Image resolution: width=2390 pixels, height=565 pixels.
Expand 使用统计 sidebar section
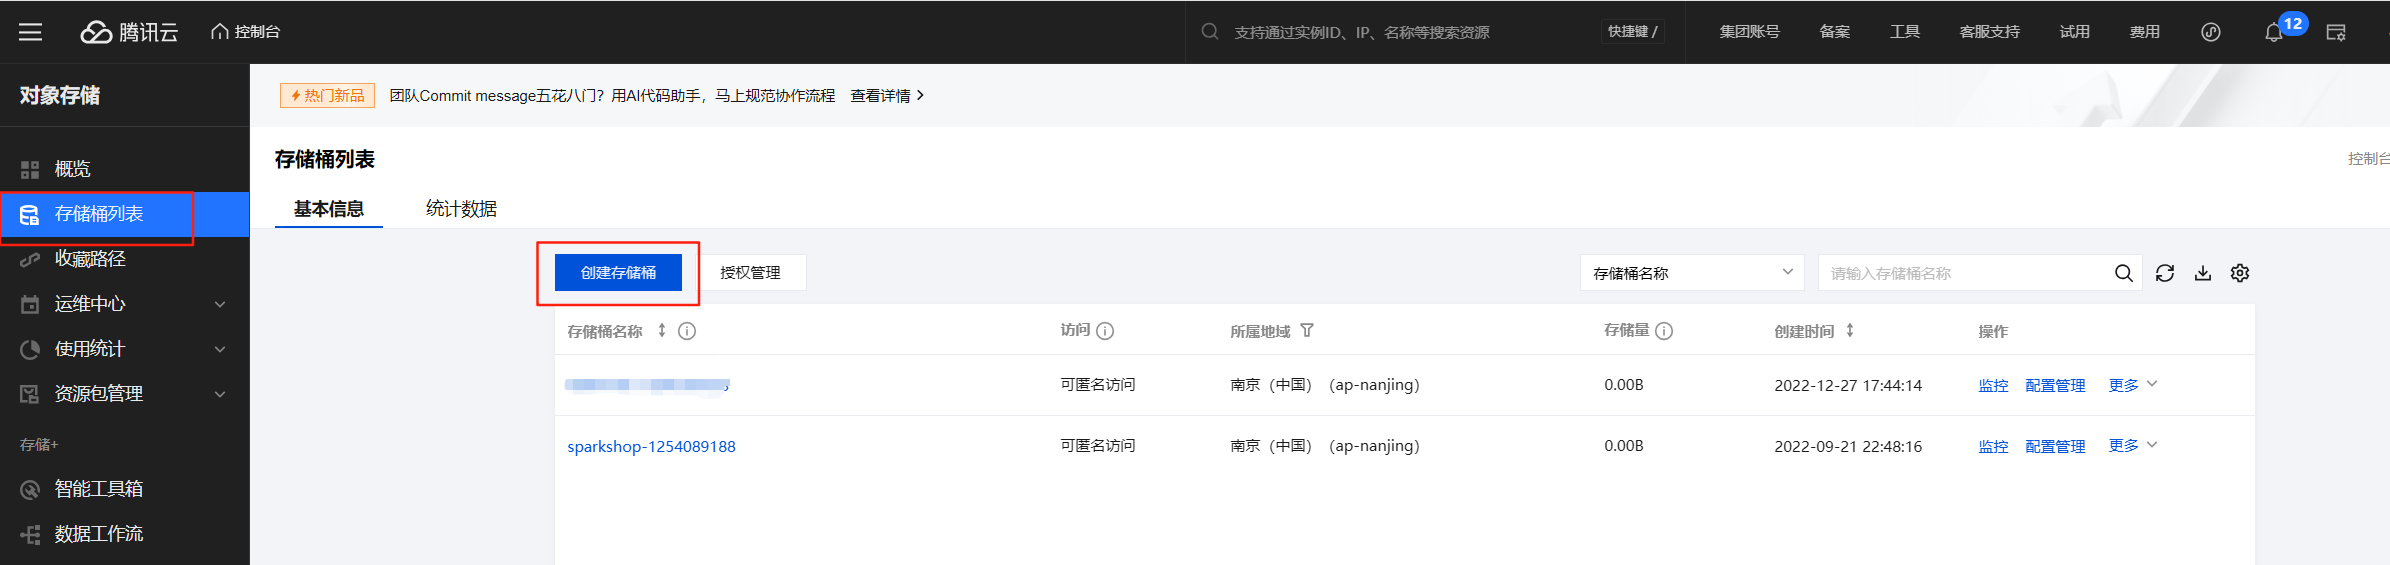(125, 349)
